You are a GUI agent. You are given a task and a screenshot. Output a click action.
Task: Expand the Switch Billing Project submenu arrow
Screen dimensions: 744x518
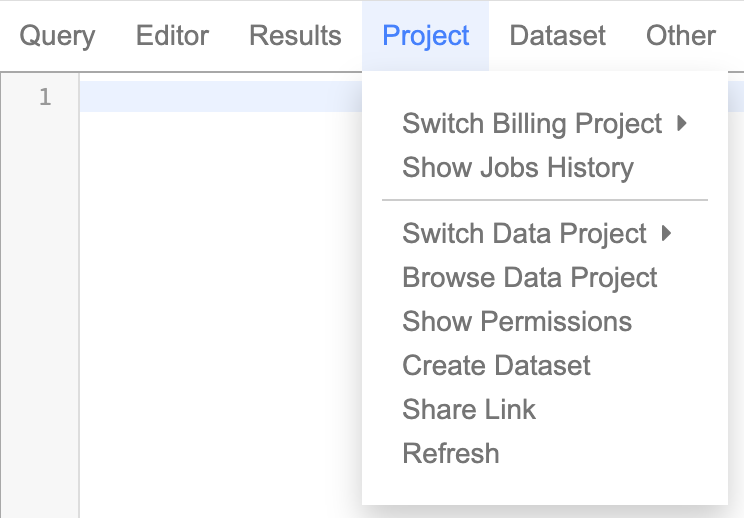682,124
